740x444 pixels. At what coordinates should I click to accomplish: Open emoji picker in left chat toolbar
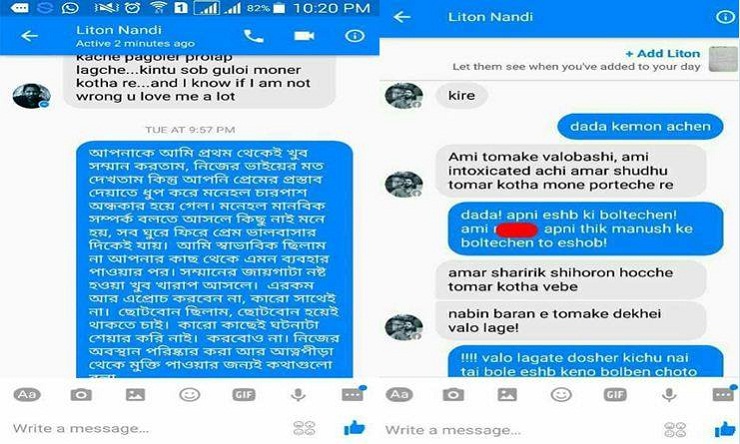point(189,394)
